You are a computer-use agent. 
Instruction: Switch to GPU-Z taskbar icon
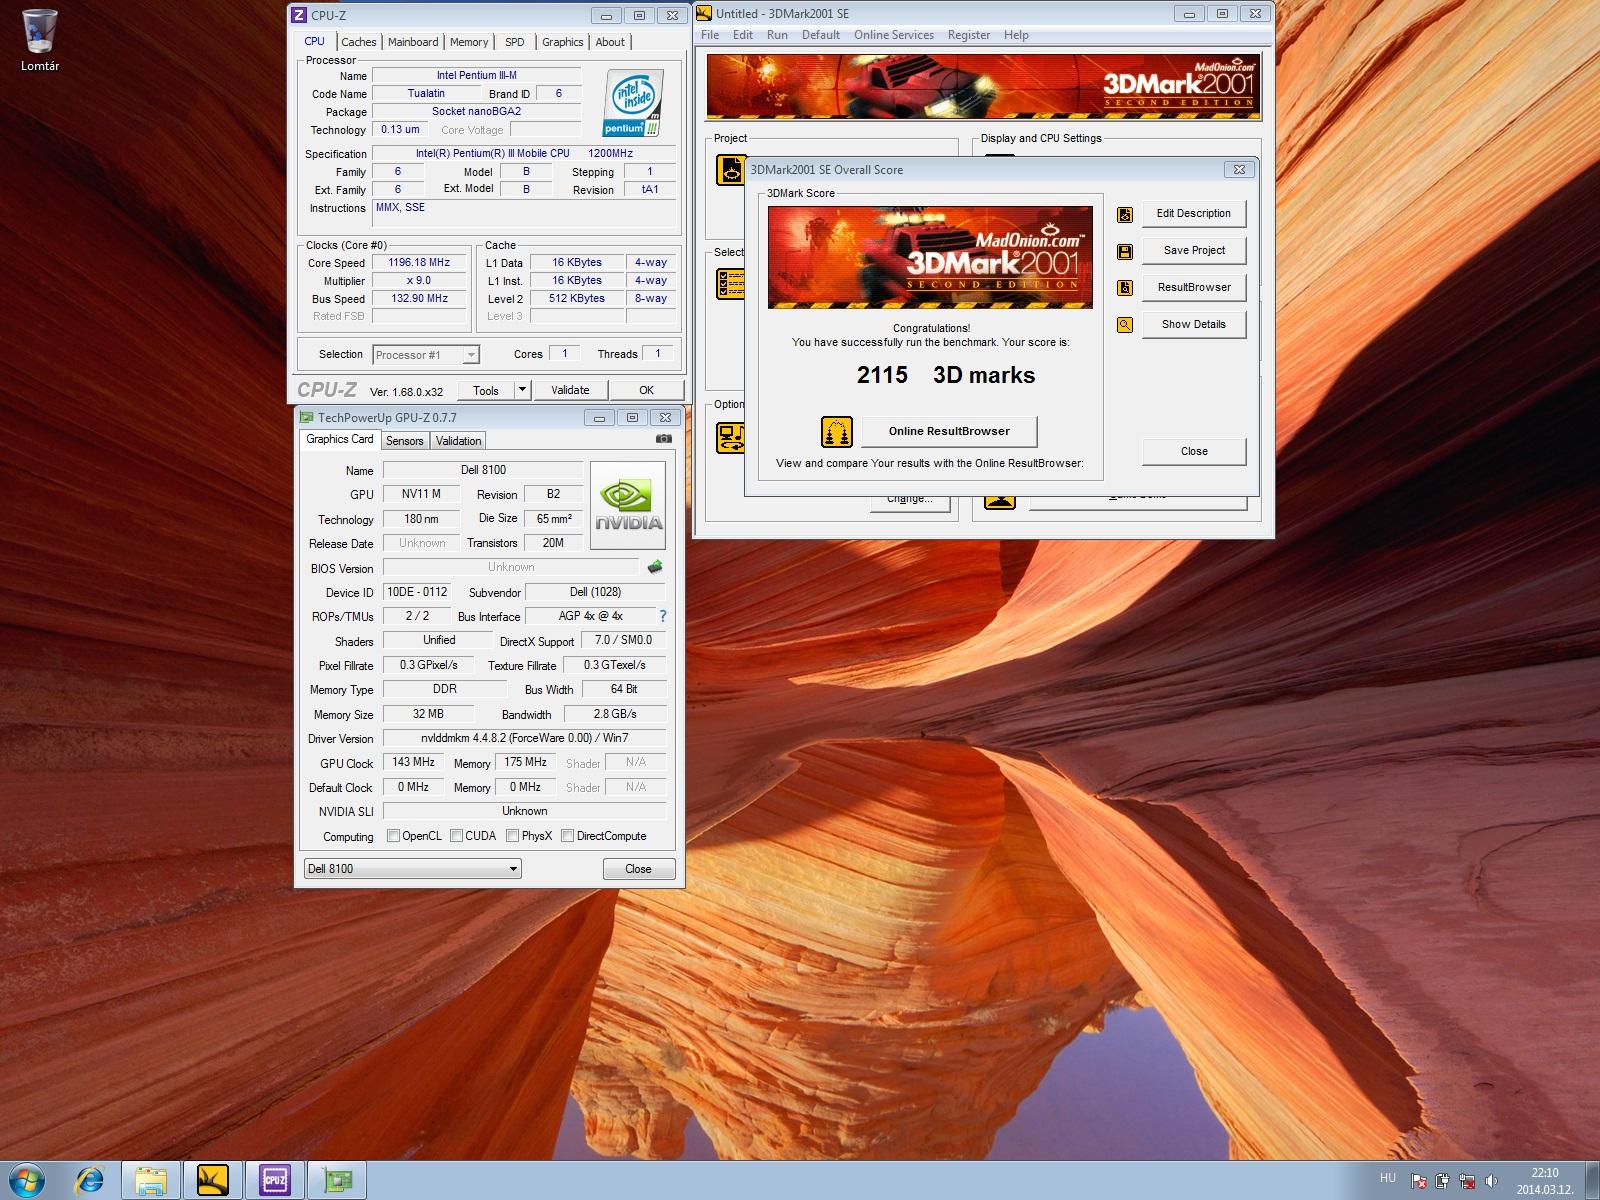[337, 1180]
